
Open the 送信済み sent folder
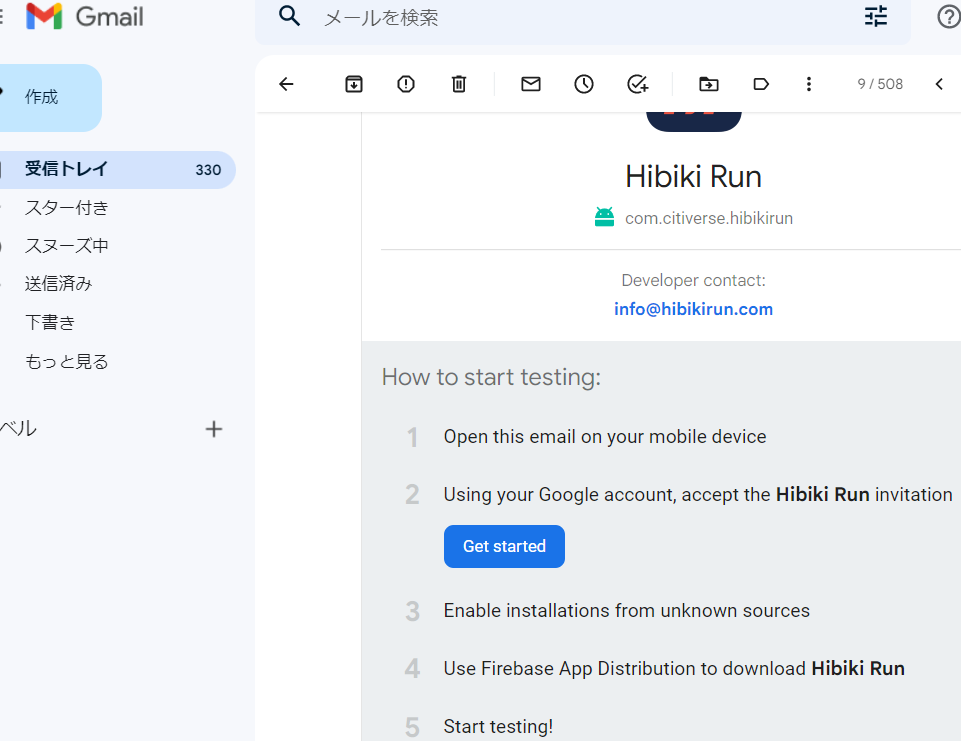point(58,284)
